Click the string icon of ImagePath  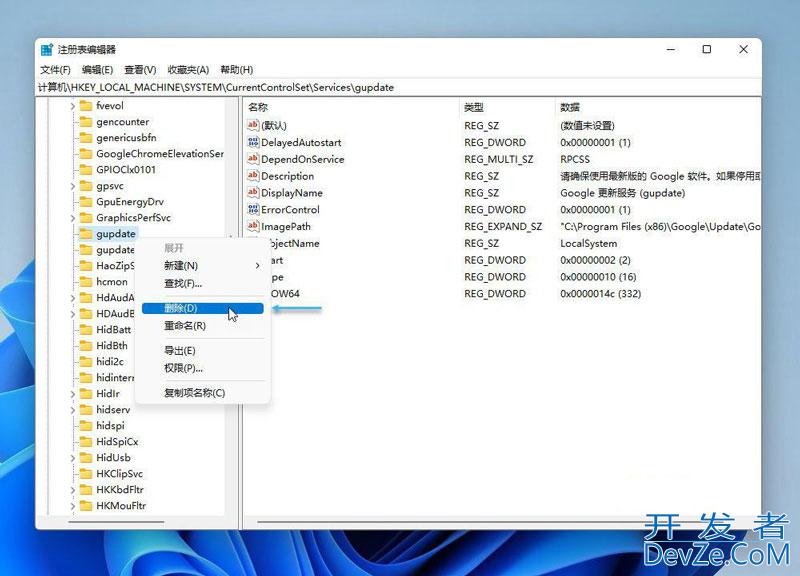click(253, 226)
